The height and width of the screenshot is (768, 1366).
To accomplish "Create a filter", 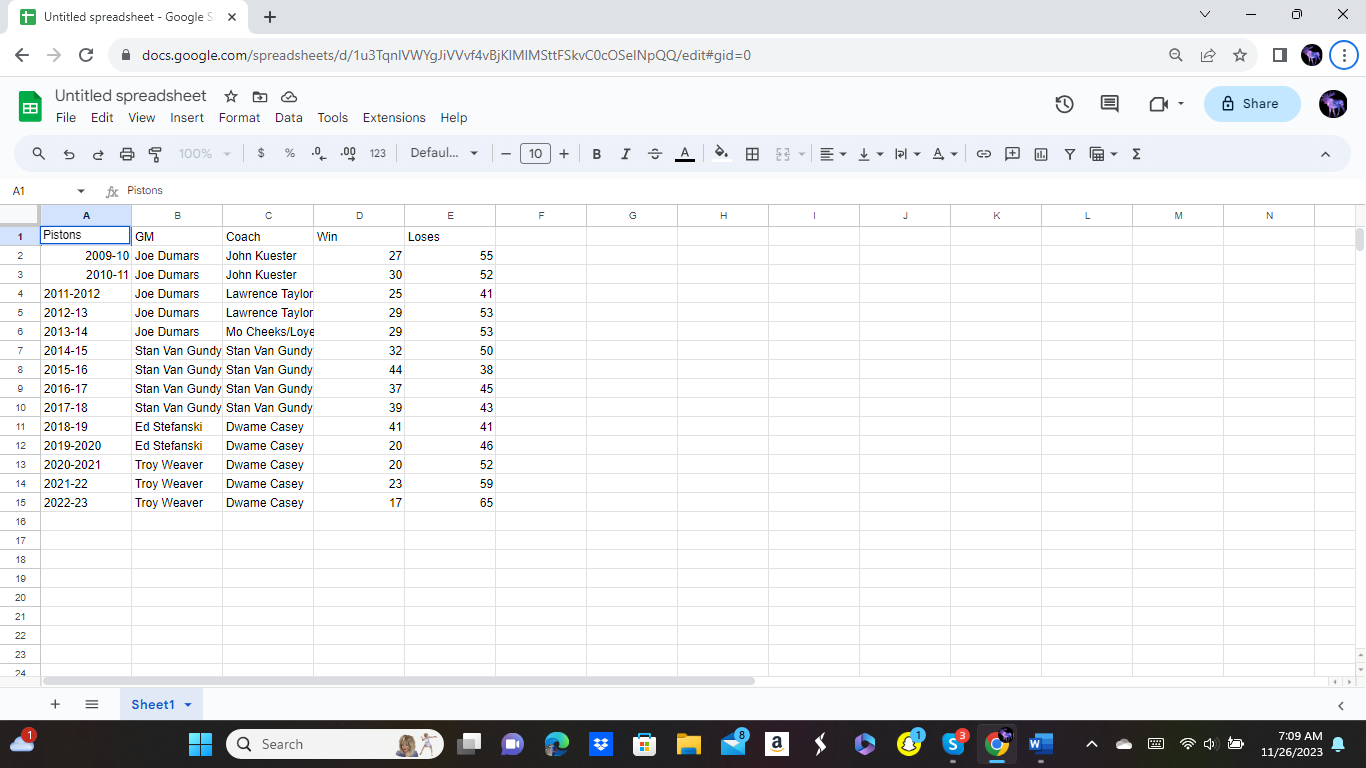I will 1070,154.
